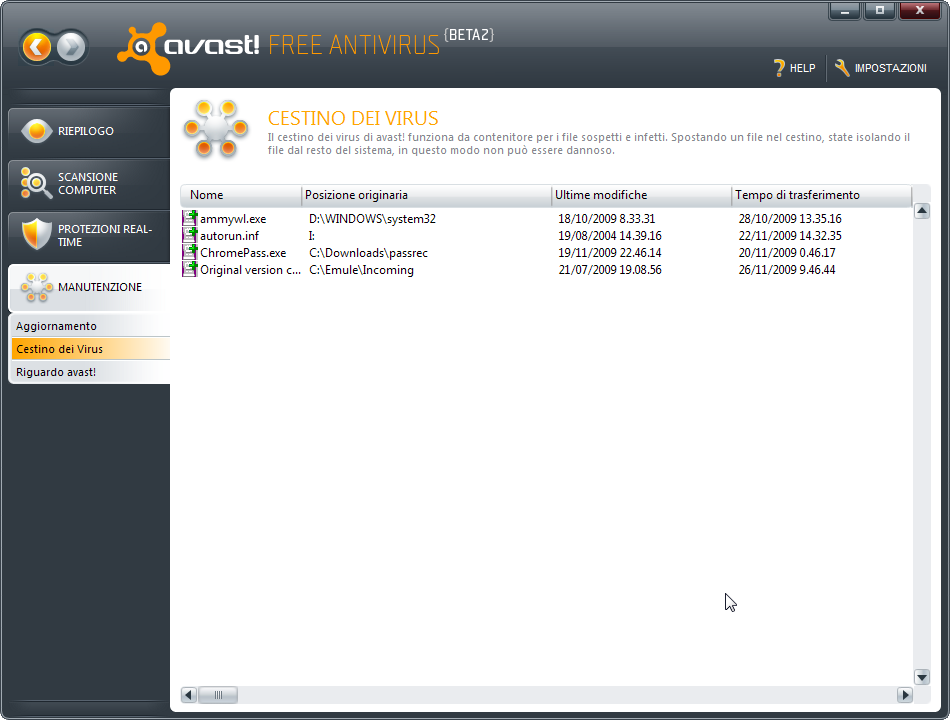
Task: Sort by Ultime modifiche column header
Action: tap(642, 195)
